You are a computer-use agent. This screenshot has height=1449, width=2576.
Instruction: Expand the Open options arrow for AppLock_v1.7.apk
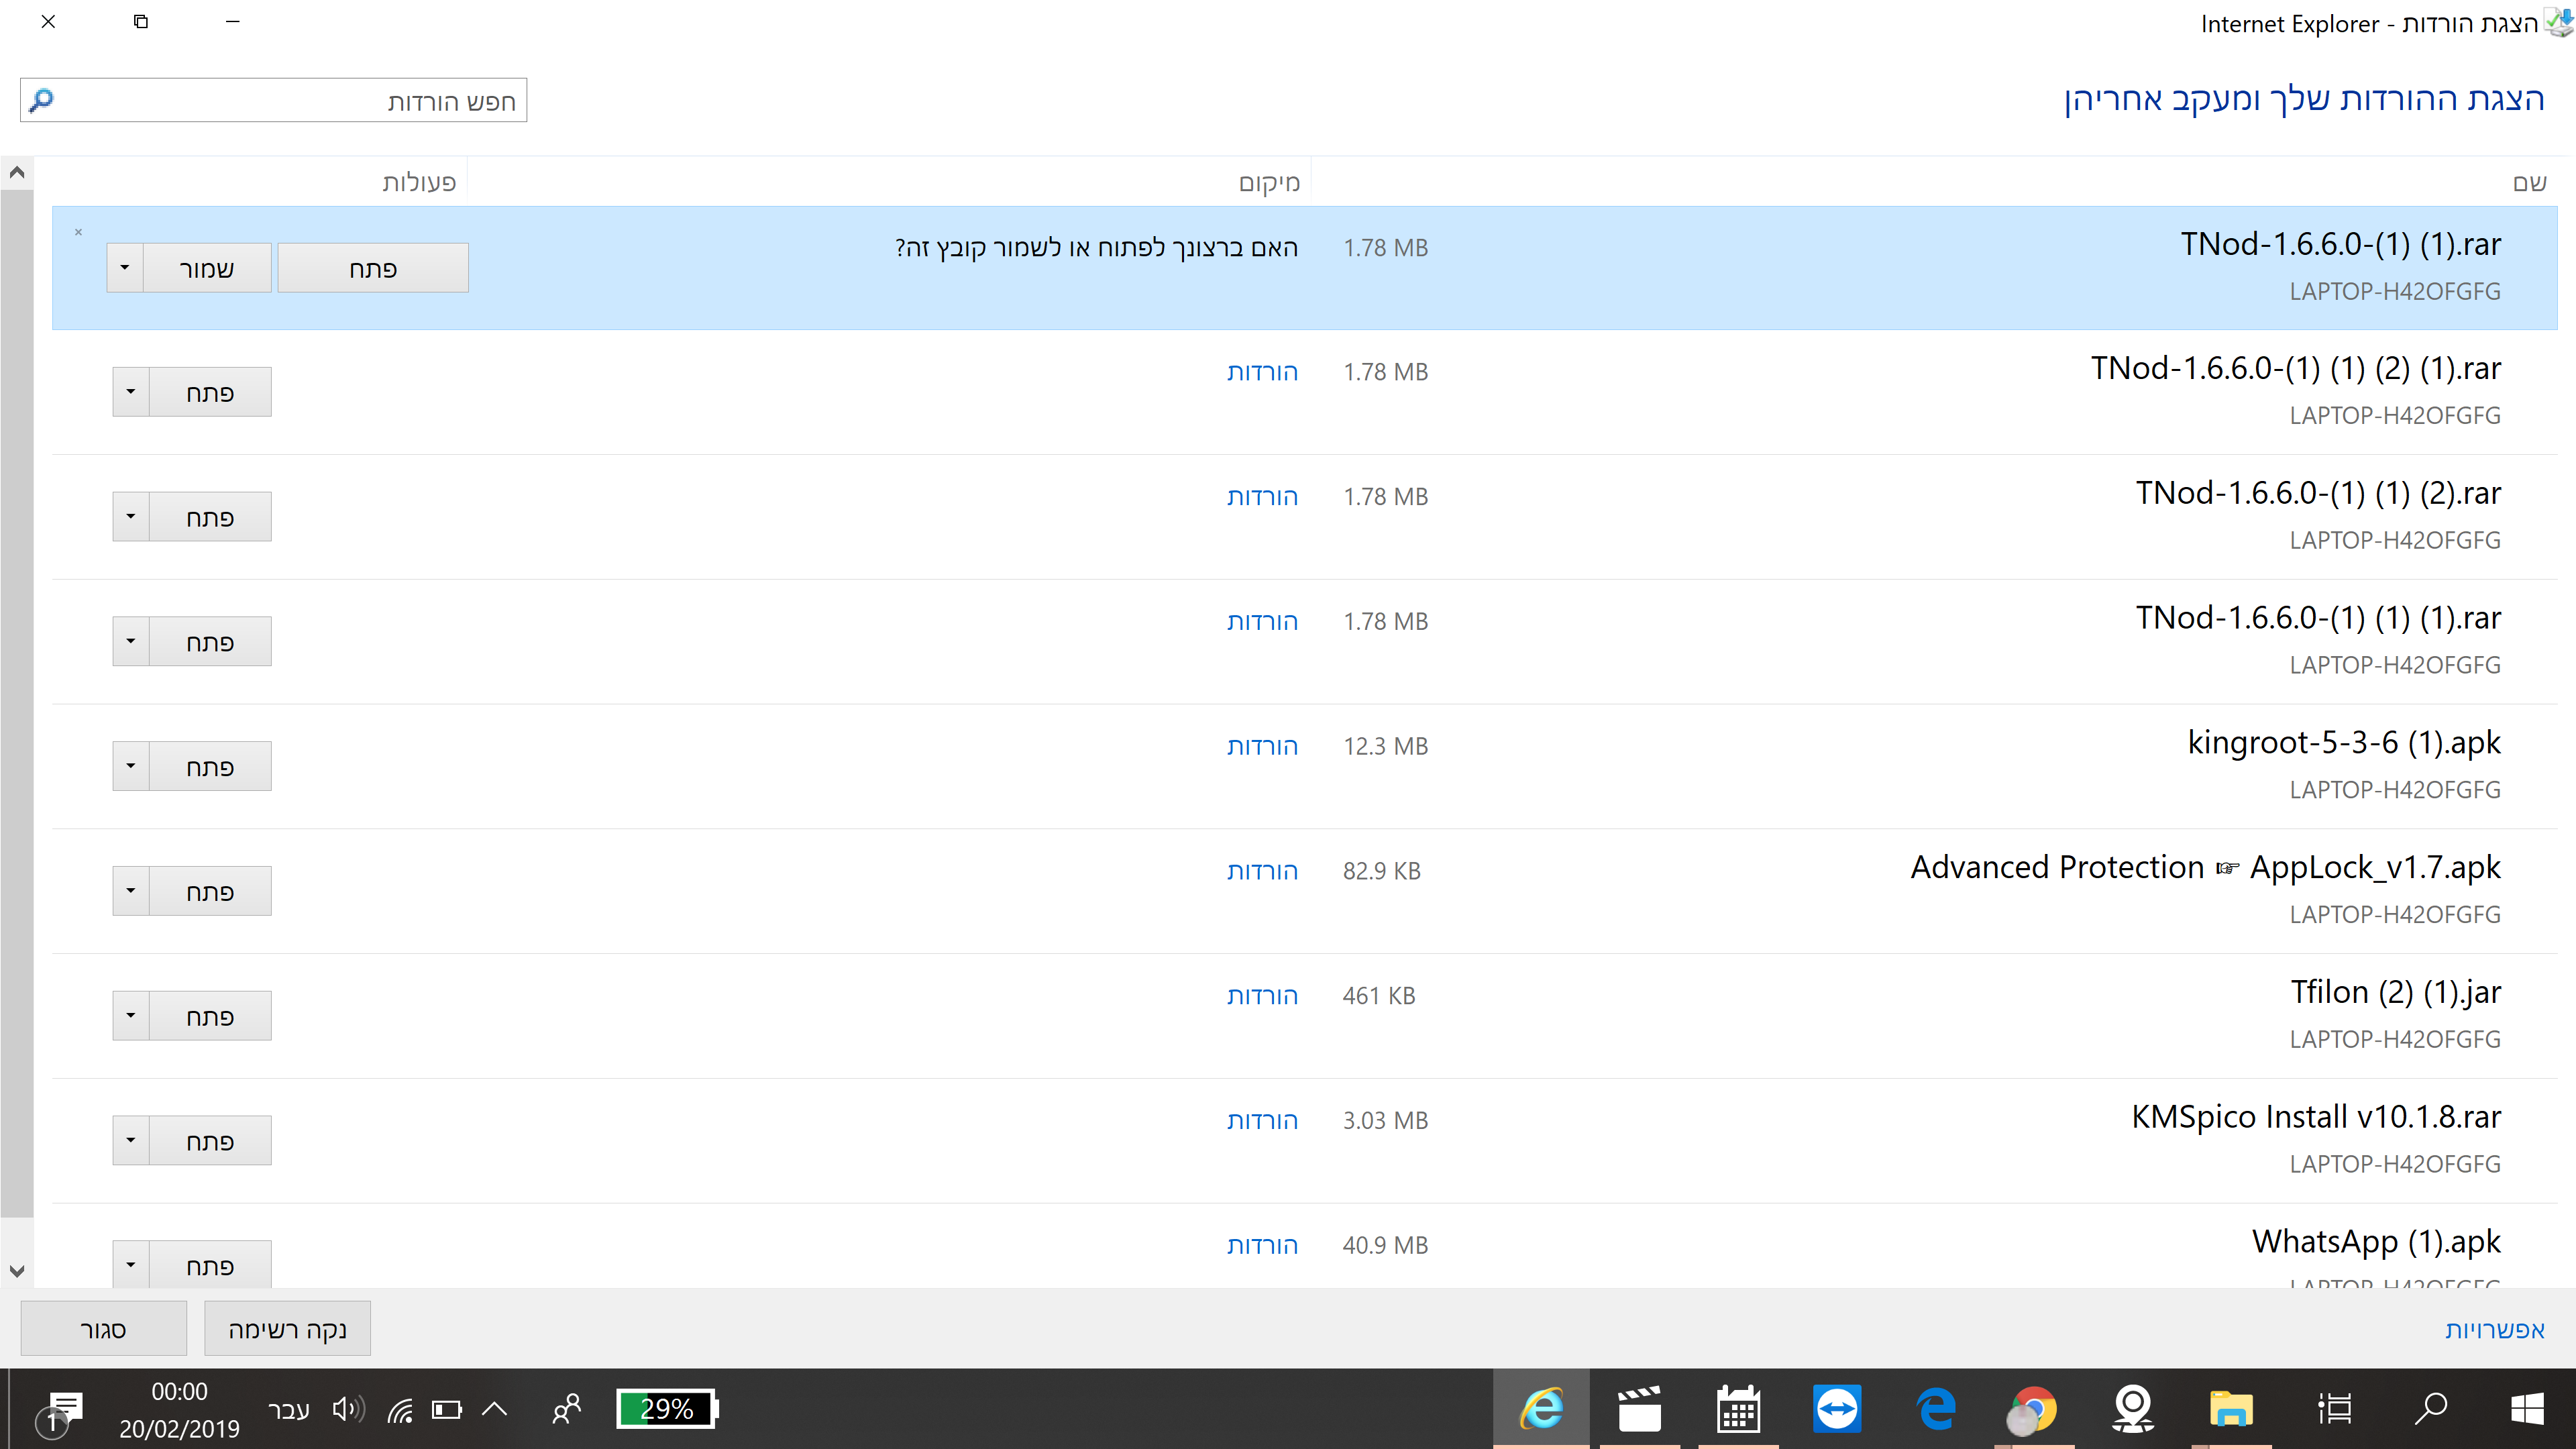(131, 891)
